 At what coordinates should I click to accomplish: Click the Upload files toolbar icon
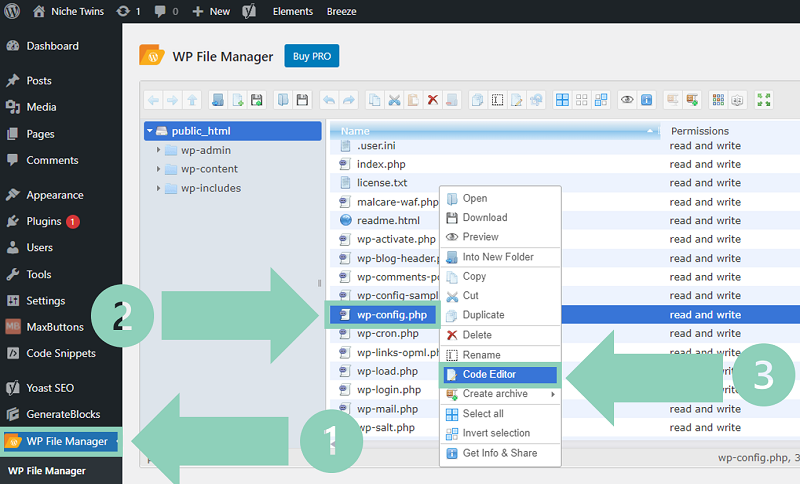[x=257, y=100]
